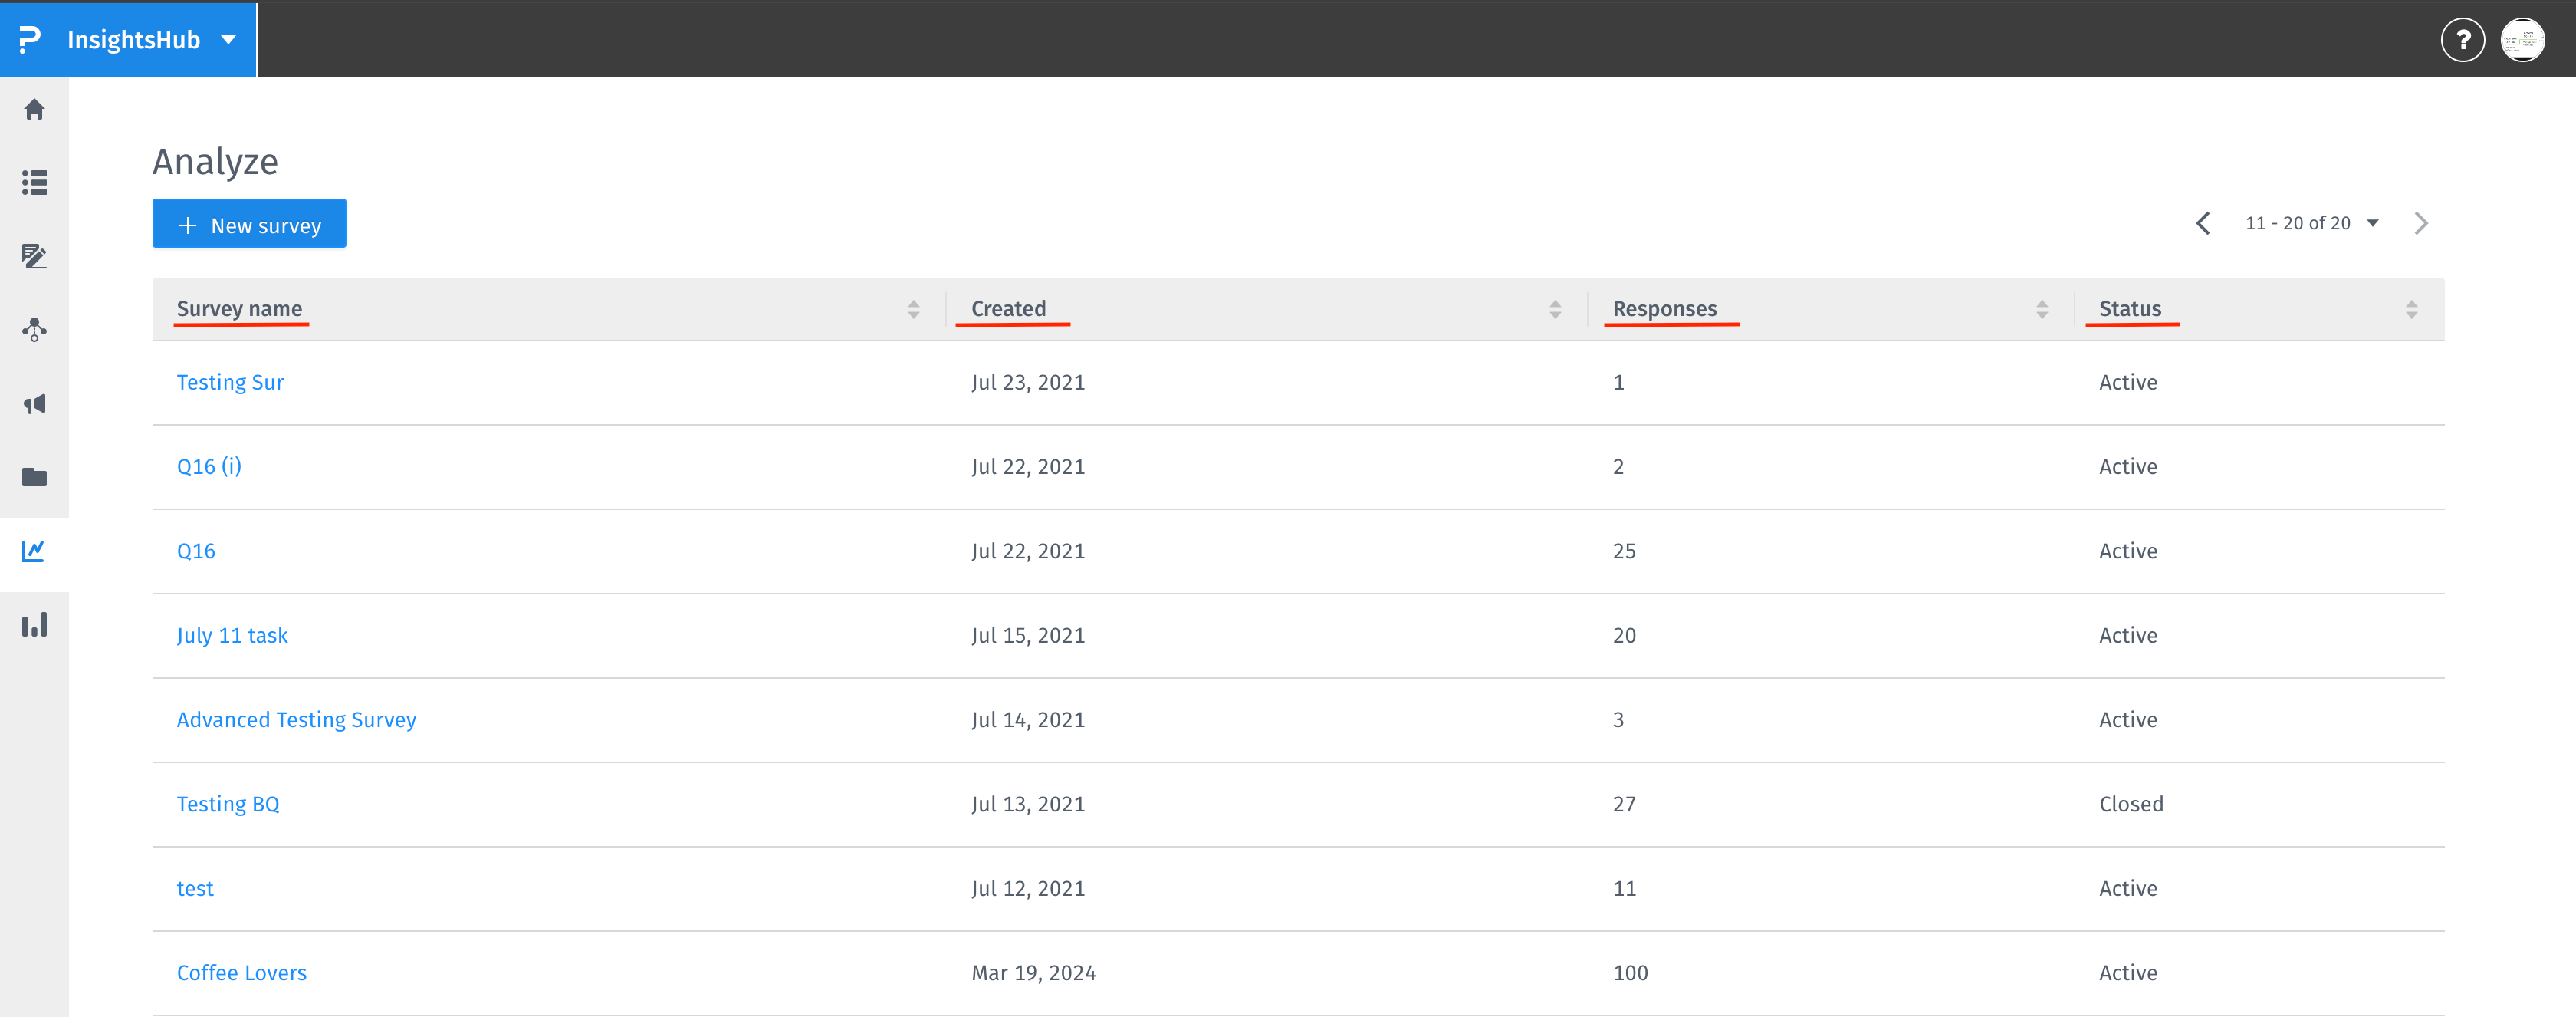This screenshot has width=2576, height=1017.
Task: Select the line chart Analyze icon
Action: coord(34,551)
